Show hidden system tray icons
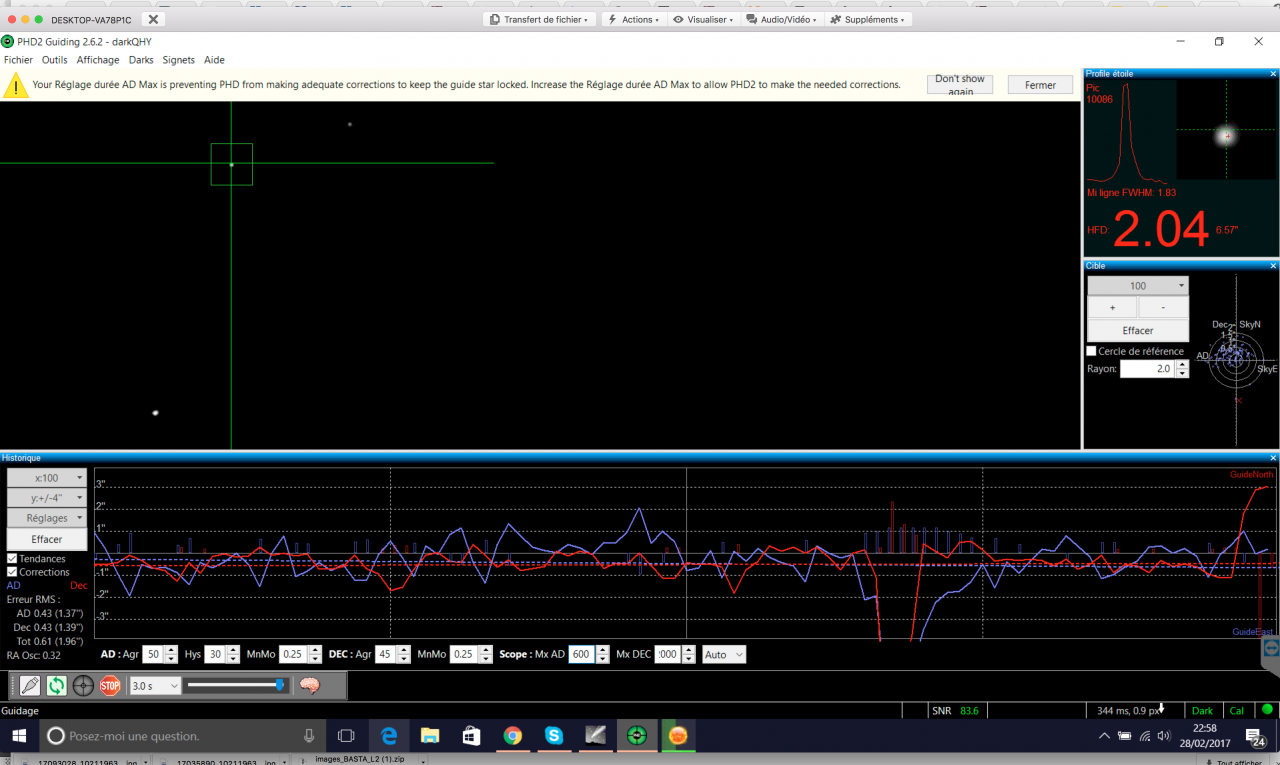The height and width of the screenshot is (765, 1280). 1104,736
